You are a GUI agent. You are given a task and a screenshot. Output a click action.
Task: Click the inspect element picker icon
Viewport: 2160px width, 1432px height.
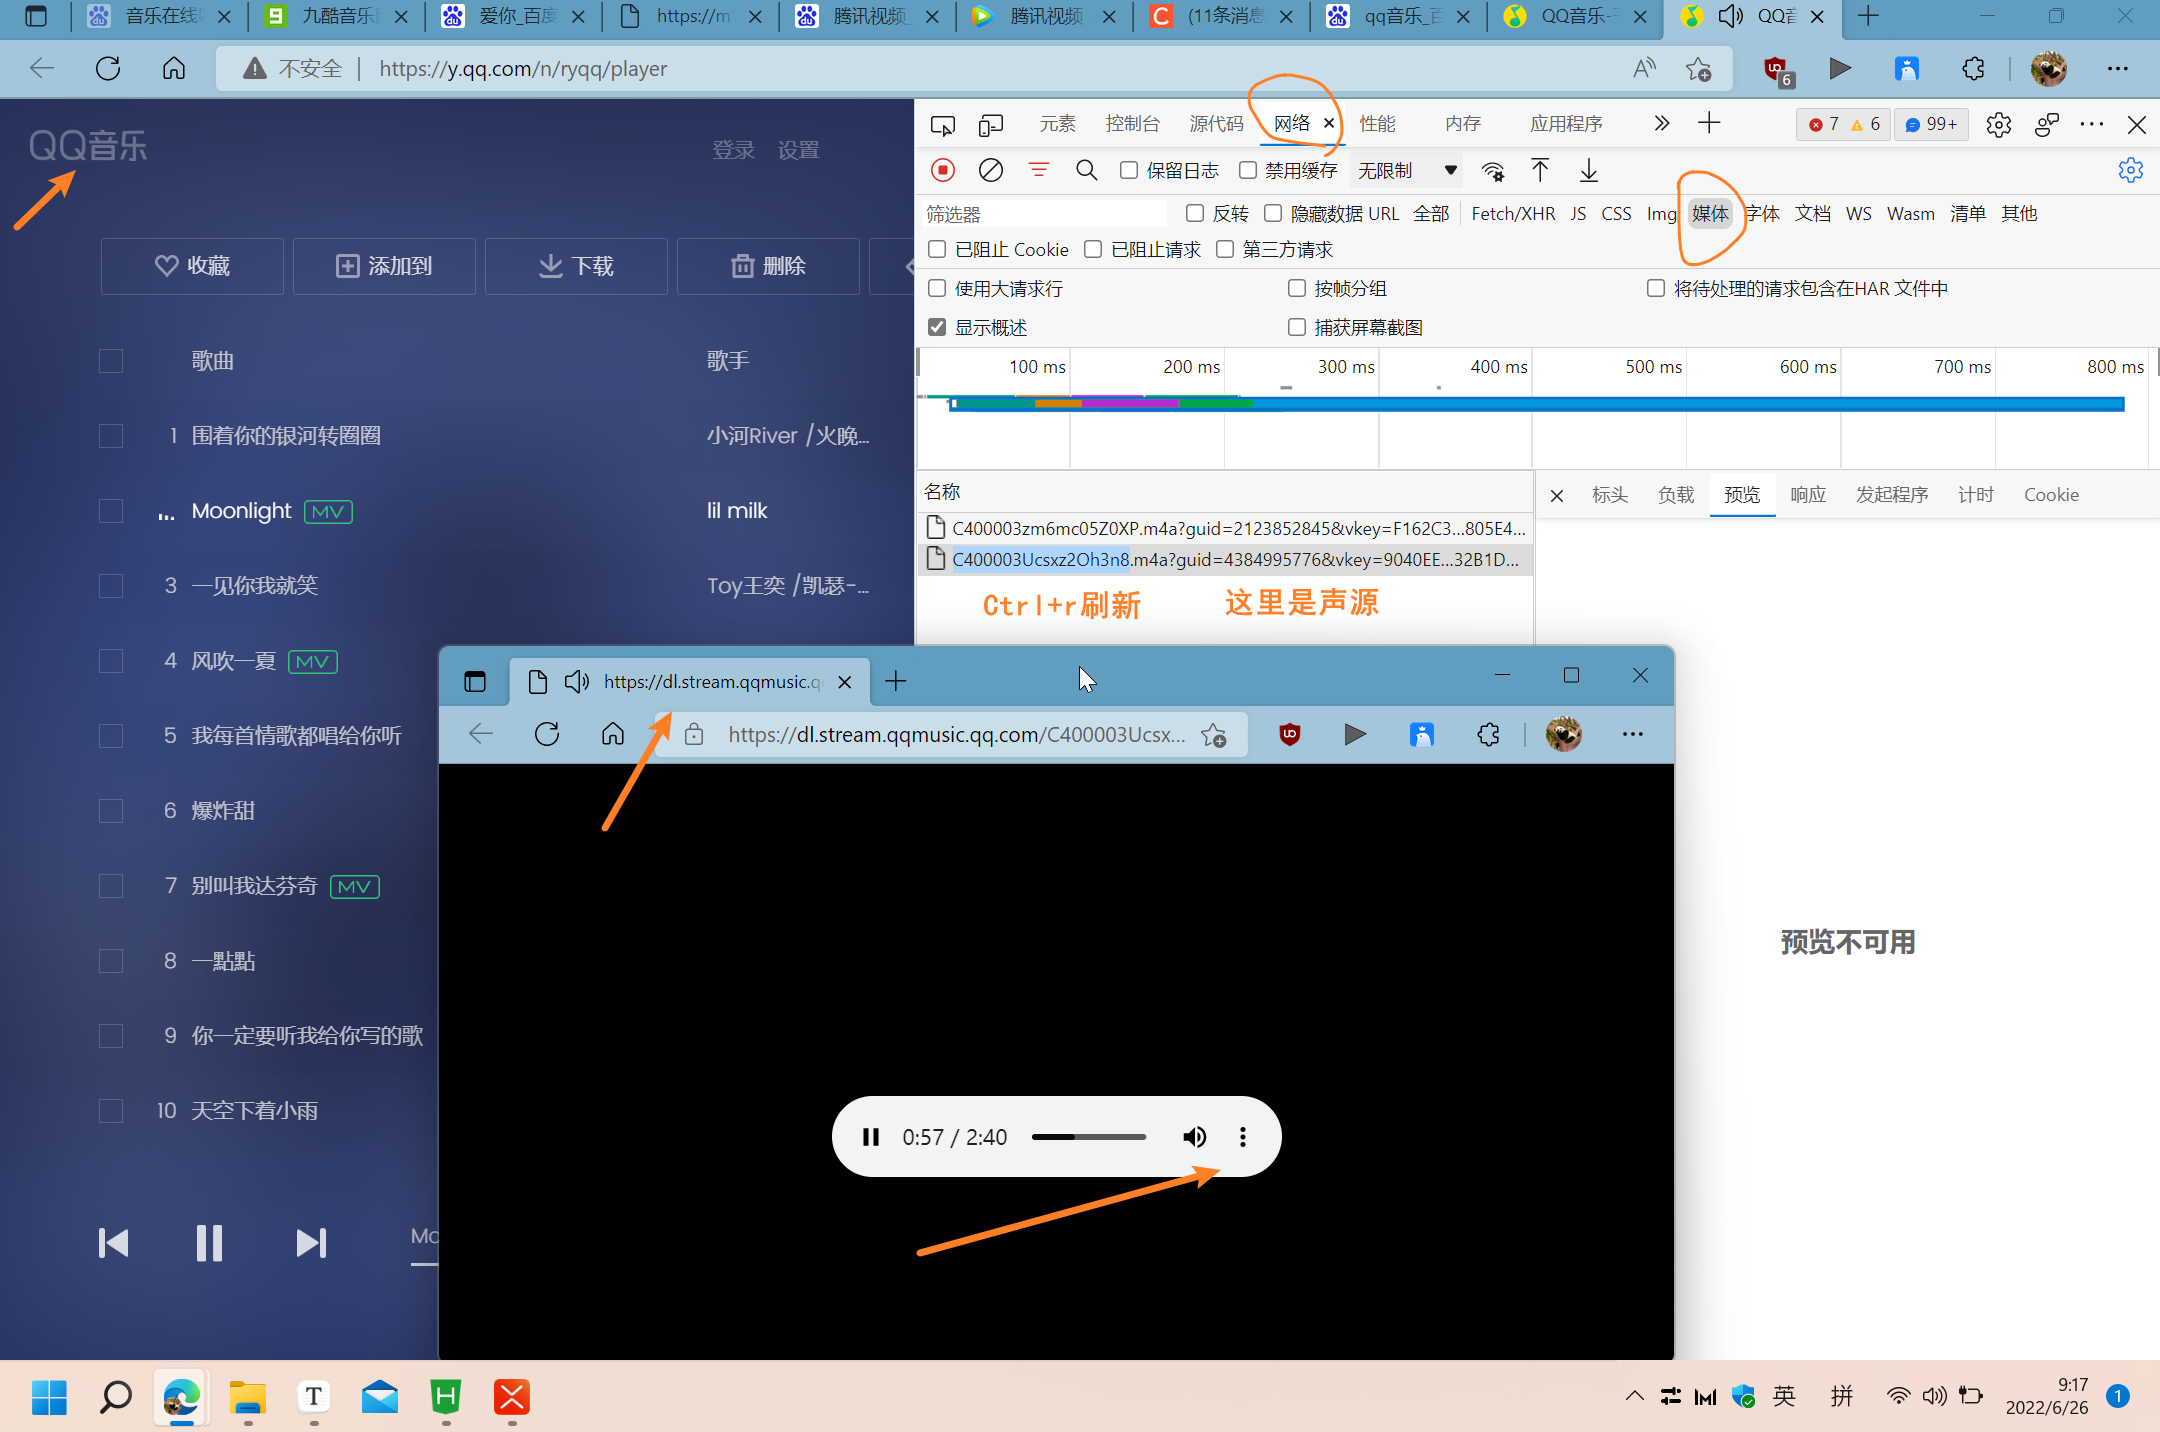coord(942,124)
